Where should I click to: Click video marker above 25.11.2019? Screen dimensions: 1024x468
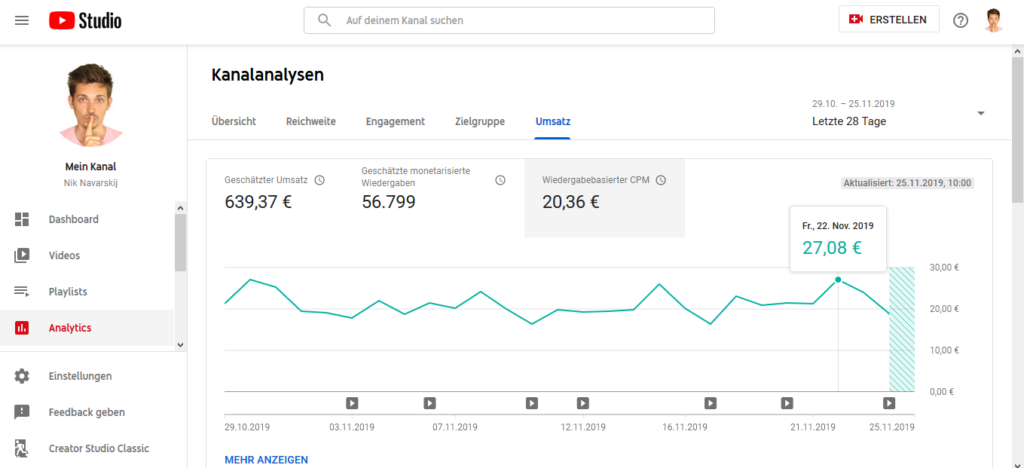click(889, 403)
